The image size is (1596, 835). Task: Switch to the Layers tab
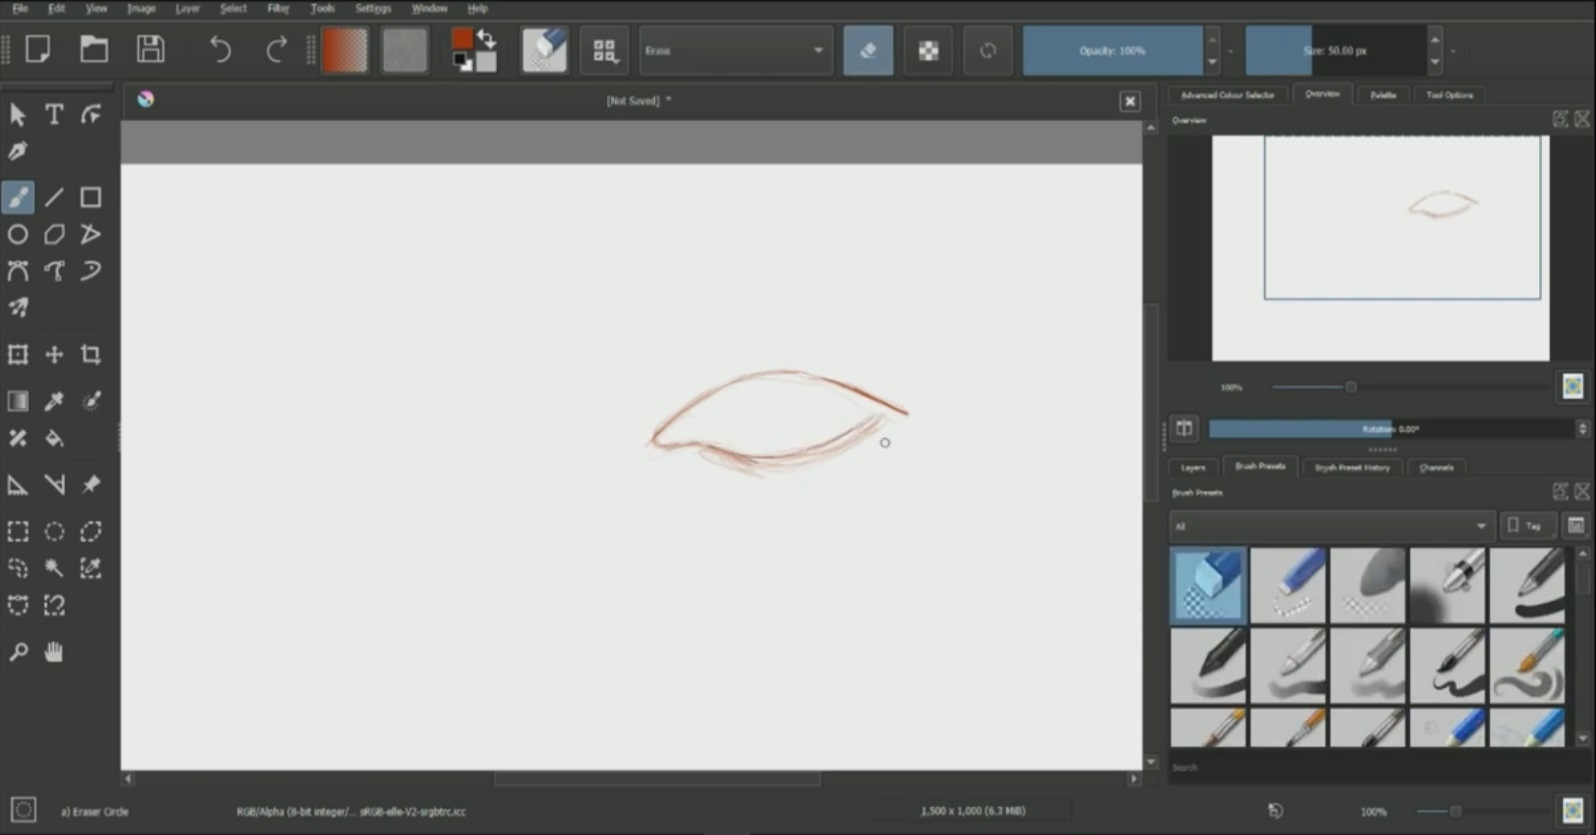(1193, 467)
